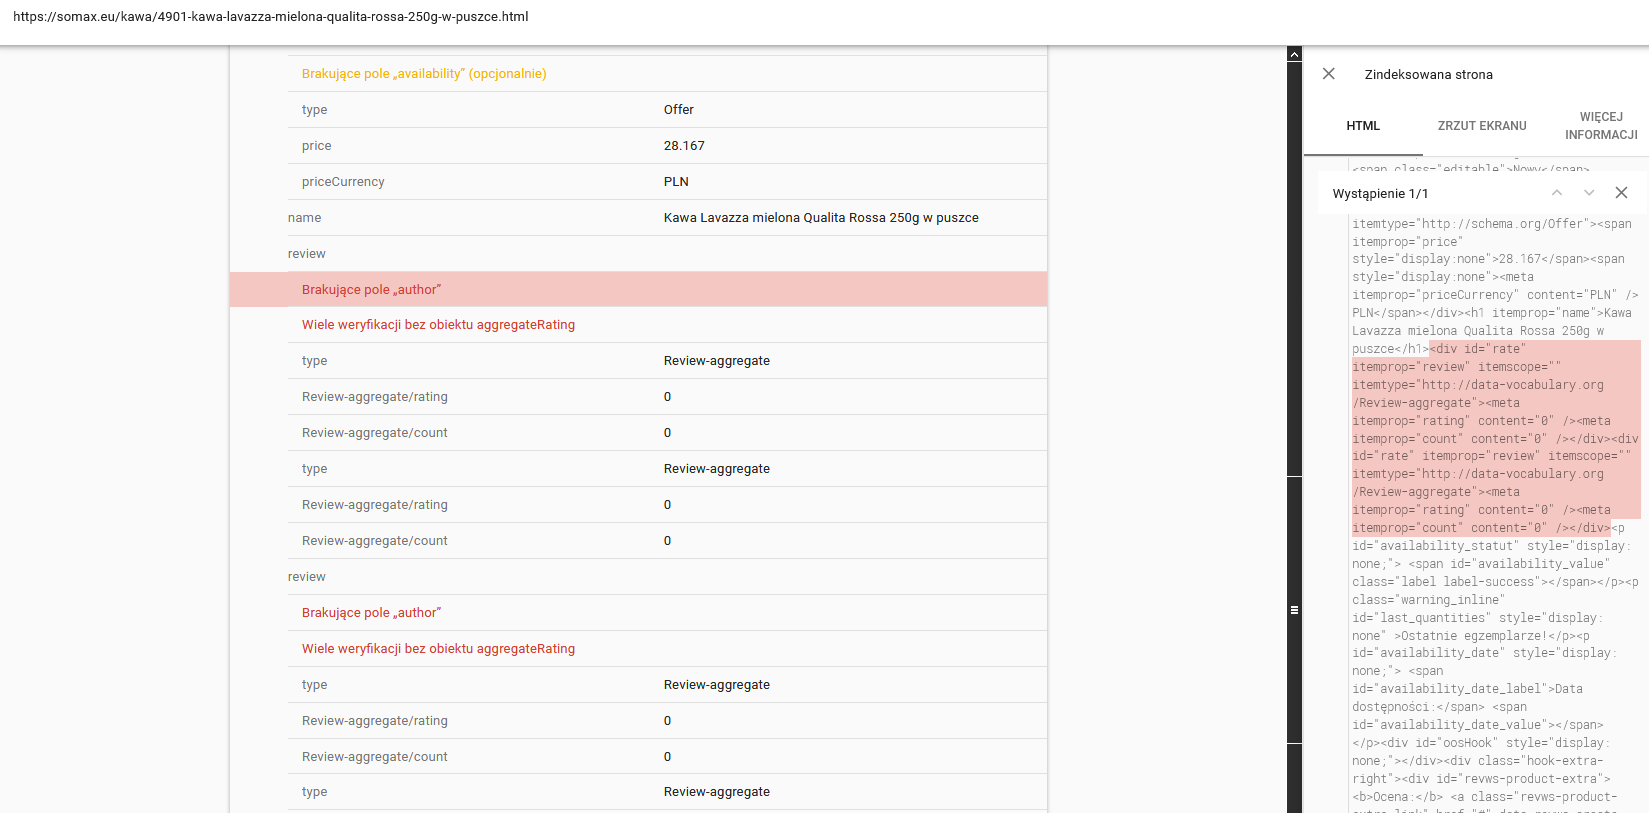Click the scrollbar thumb grip handle
The image size is (1649, 813).
point(1294,609)
